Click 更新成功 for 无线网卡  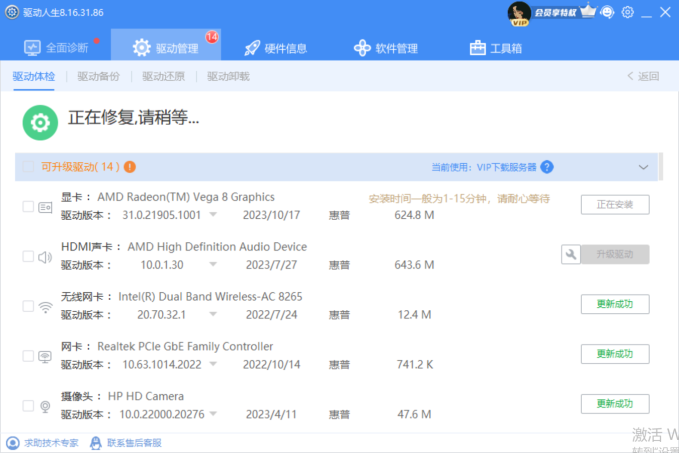615,304
